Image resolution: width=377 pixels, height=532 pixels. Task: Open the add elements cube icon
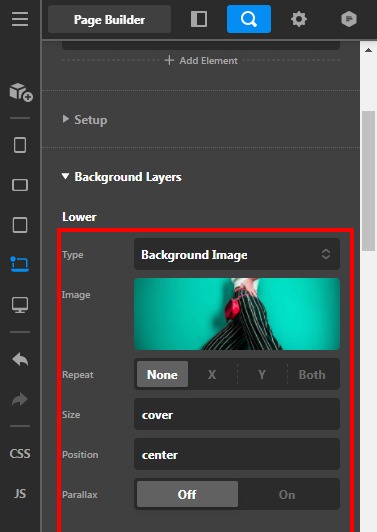[x=21, y=92]
